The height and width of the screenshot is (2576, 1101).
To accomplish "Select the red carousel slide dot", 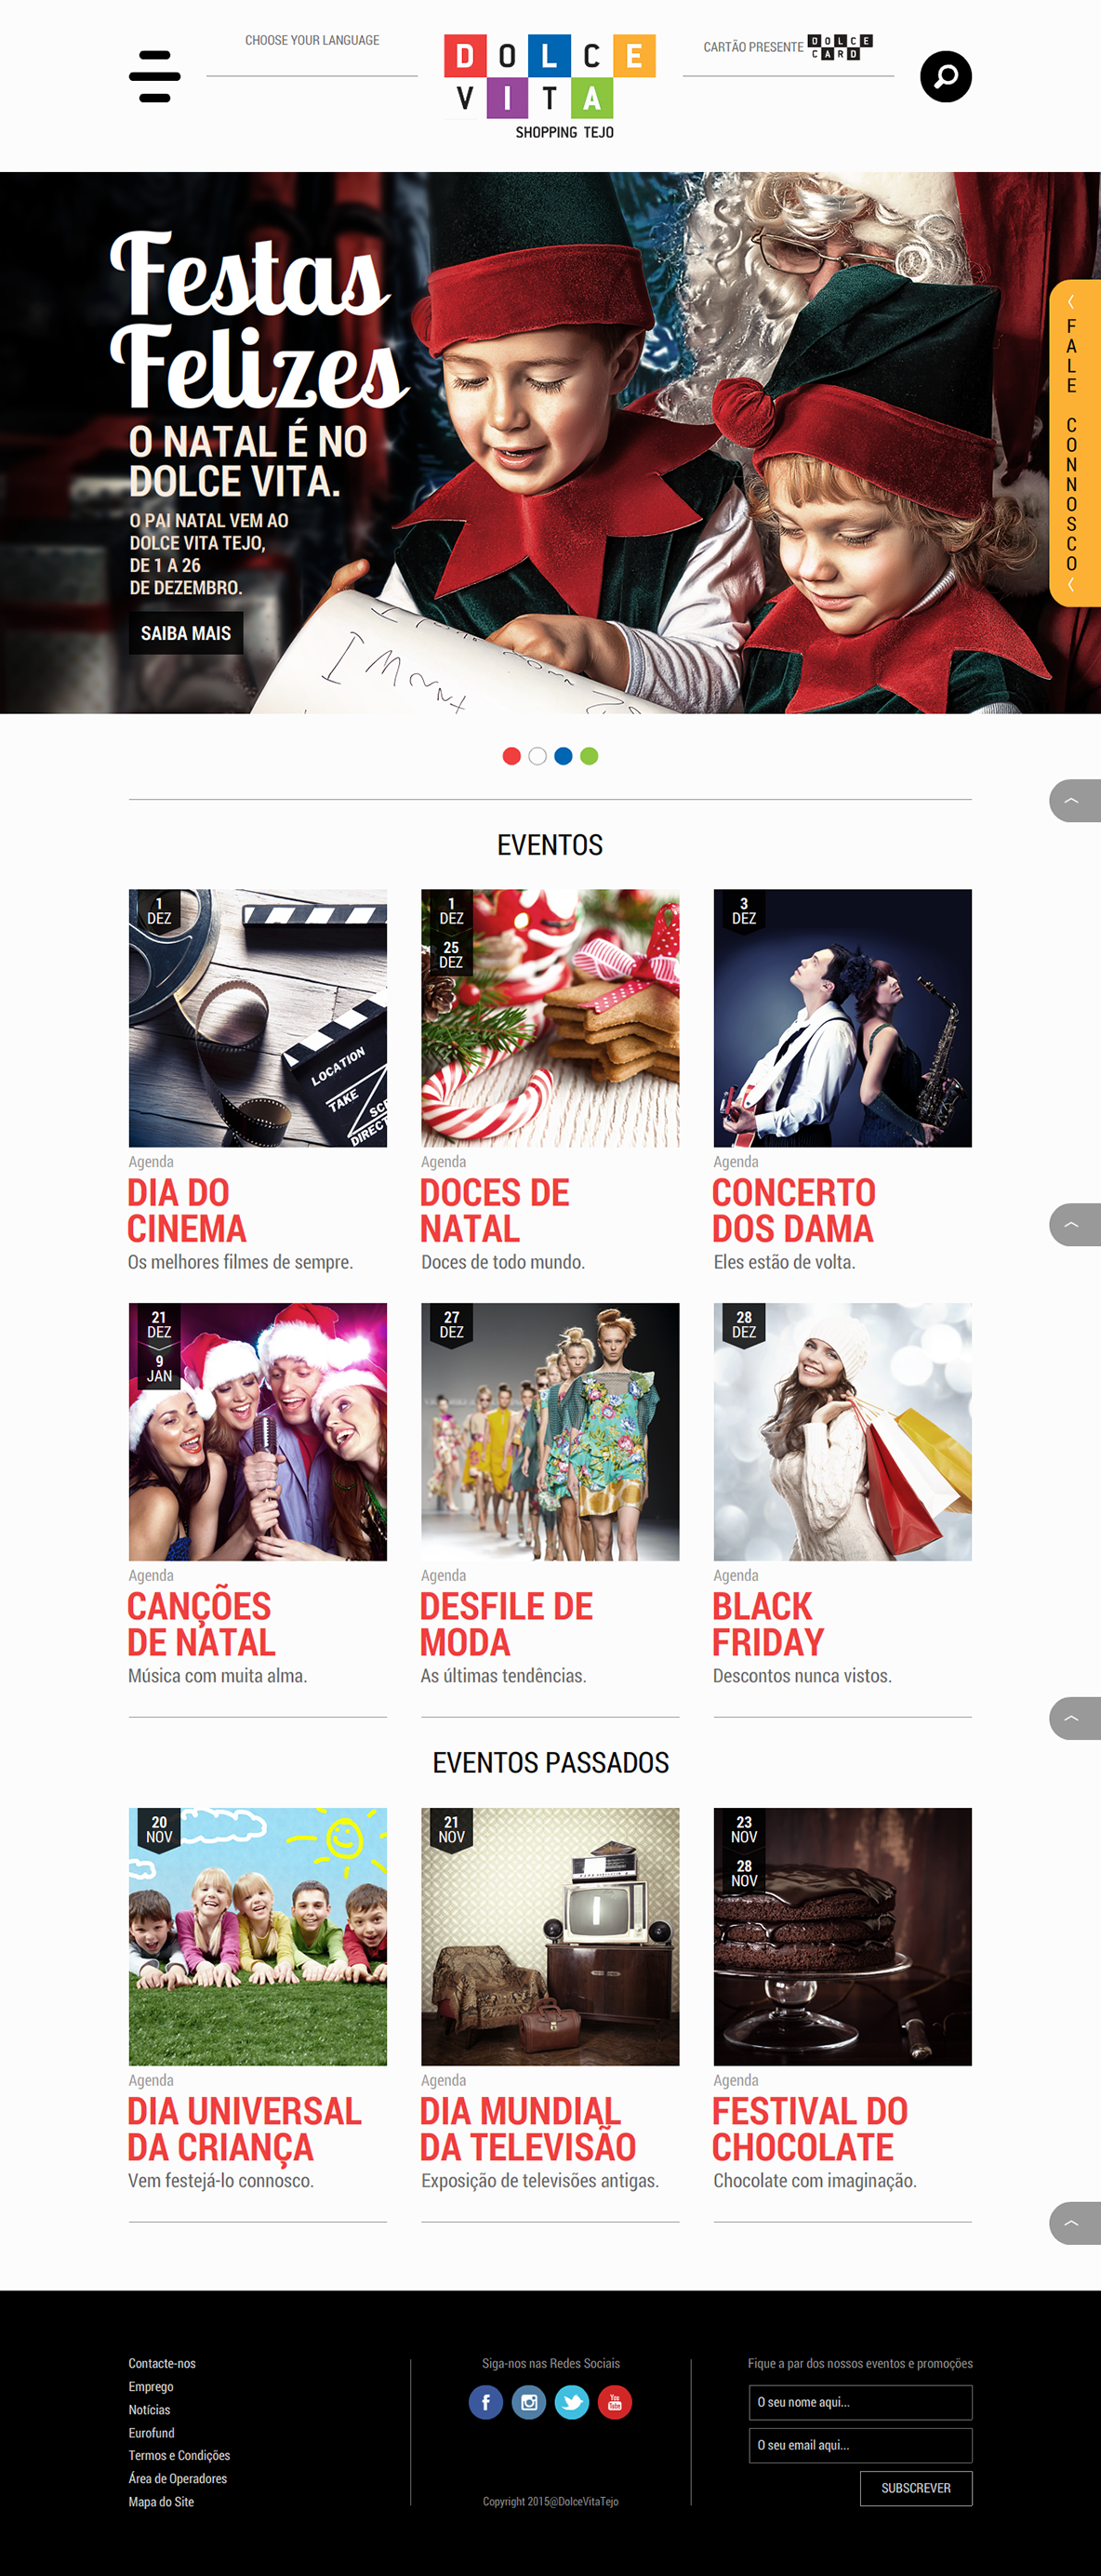I will tap(511, 756).
